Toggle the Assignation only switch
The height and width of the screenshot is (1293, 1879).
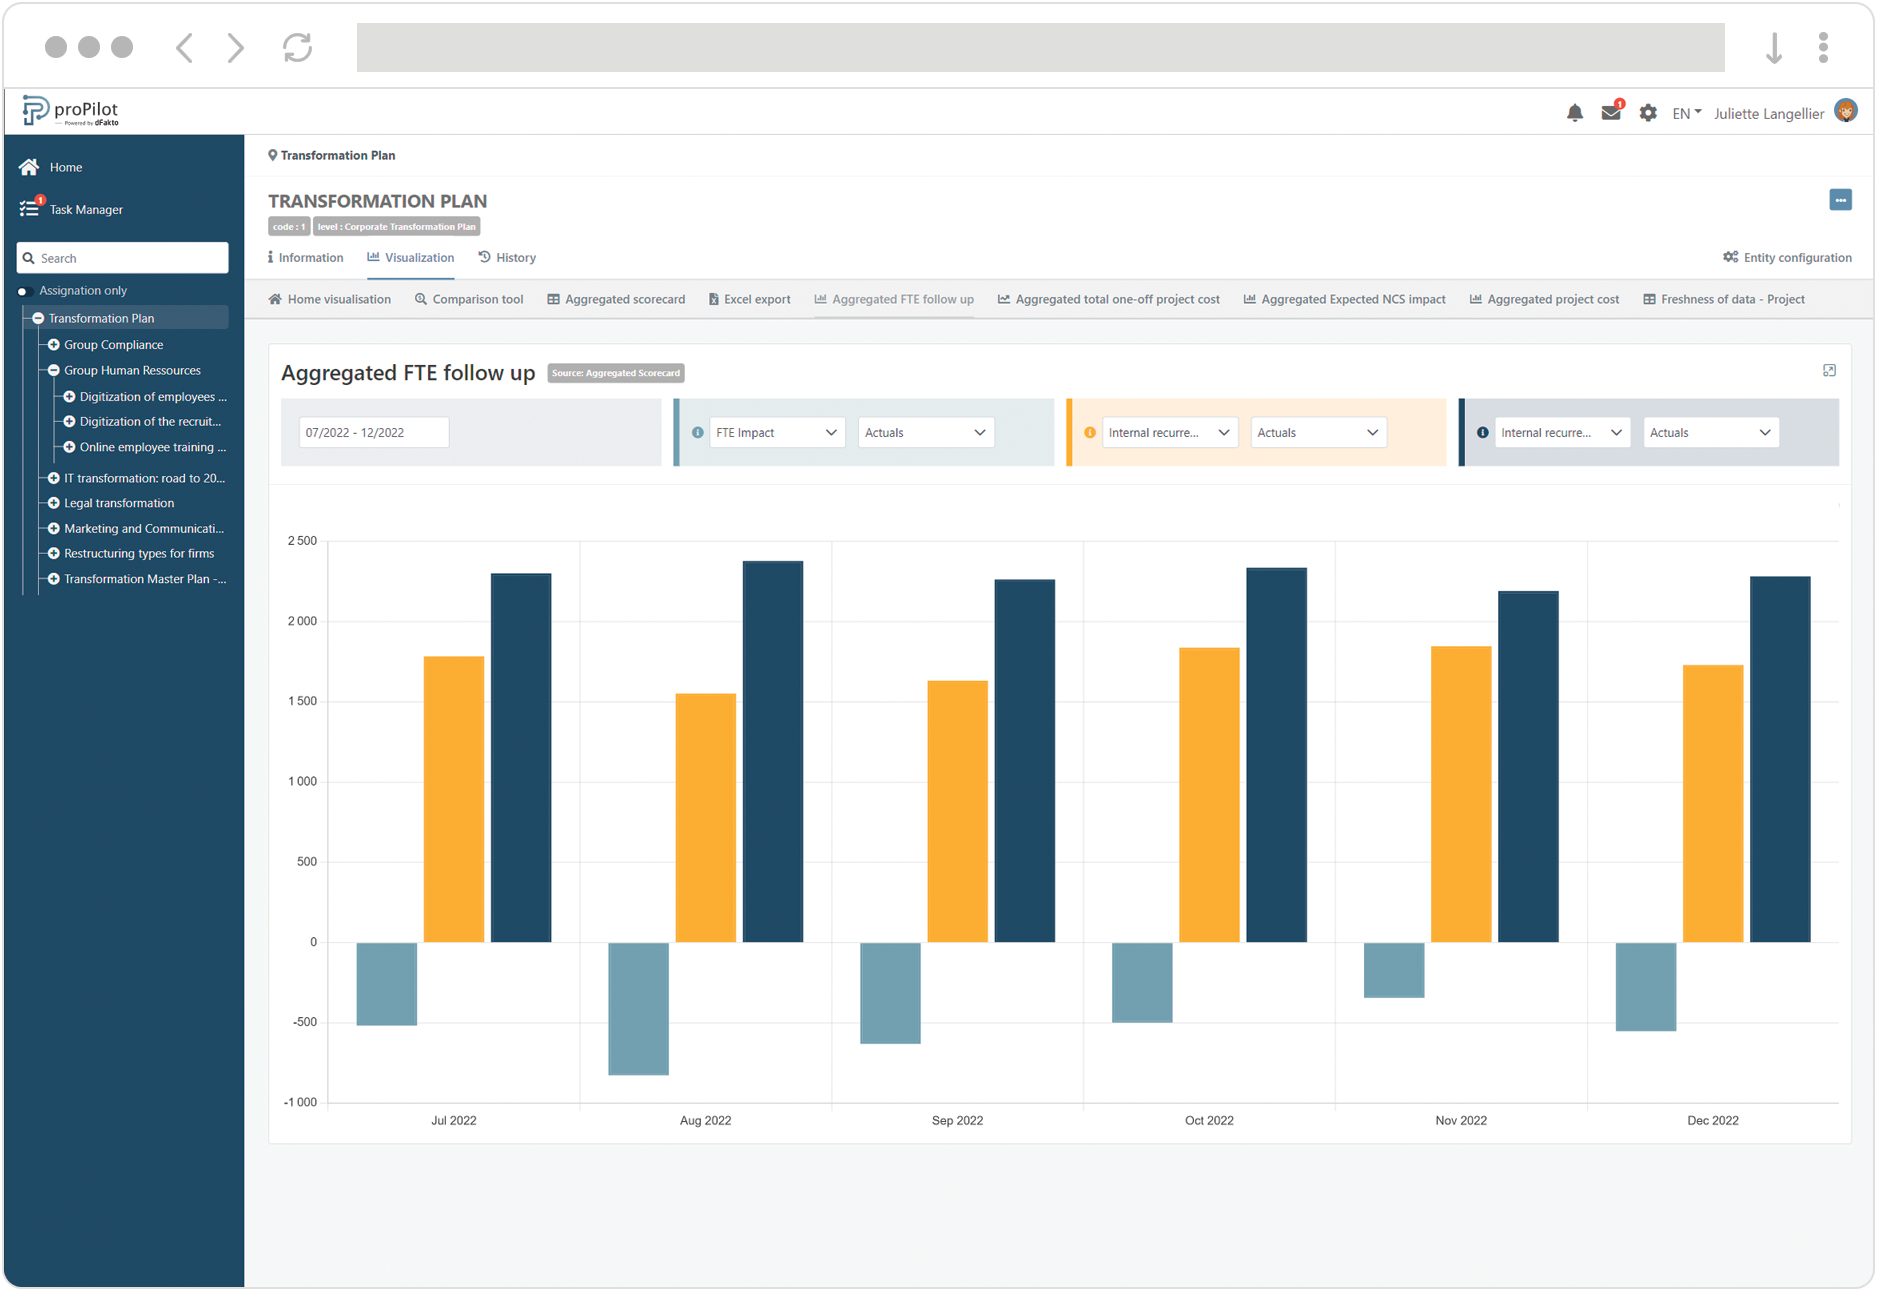tap(24, 290)
